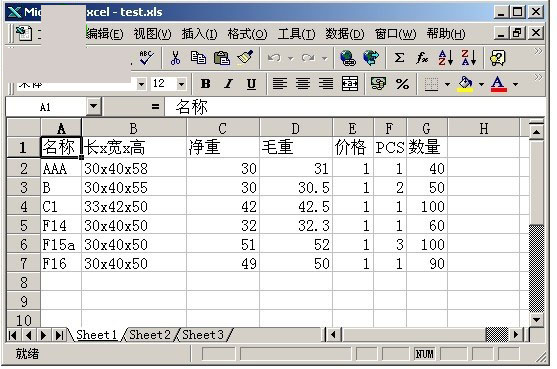
Task: Align cell text to the right
Action: click(326, 84)
